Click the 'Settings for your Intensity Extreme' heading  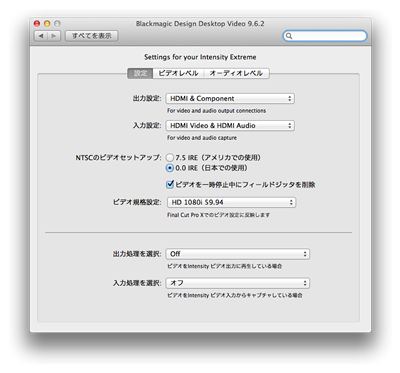click(200, 57)
